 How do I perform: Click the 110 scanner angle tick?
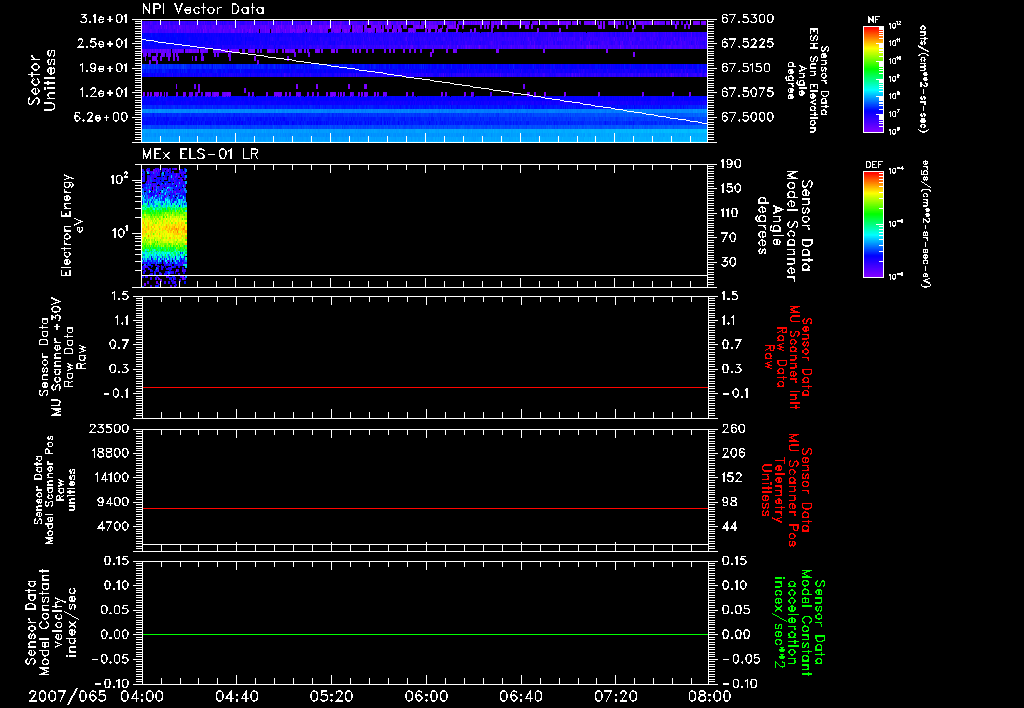[731, 213]
